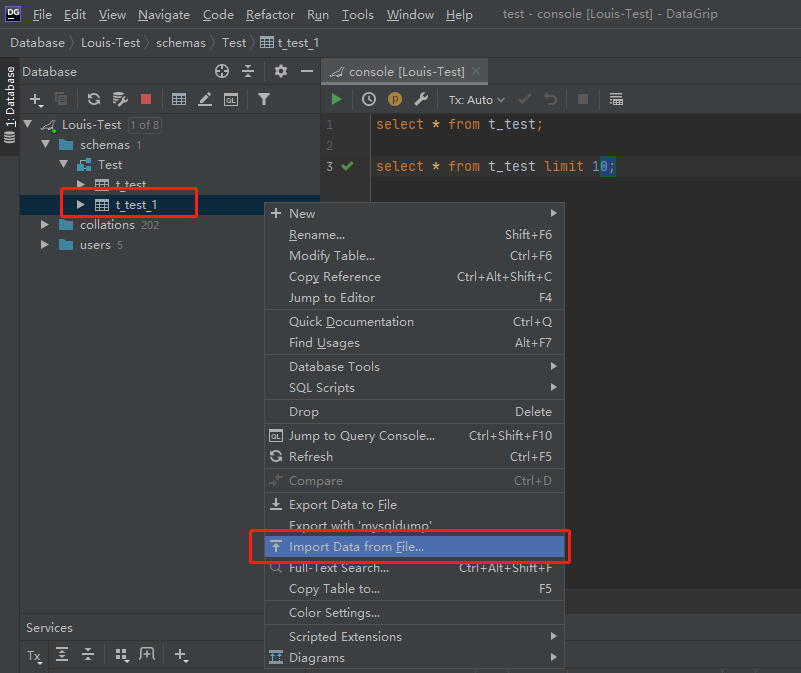
Task: Open the Navigate menu
Action: pyautogui.click(x=164, y=15)
